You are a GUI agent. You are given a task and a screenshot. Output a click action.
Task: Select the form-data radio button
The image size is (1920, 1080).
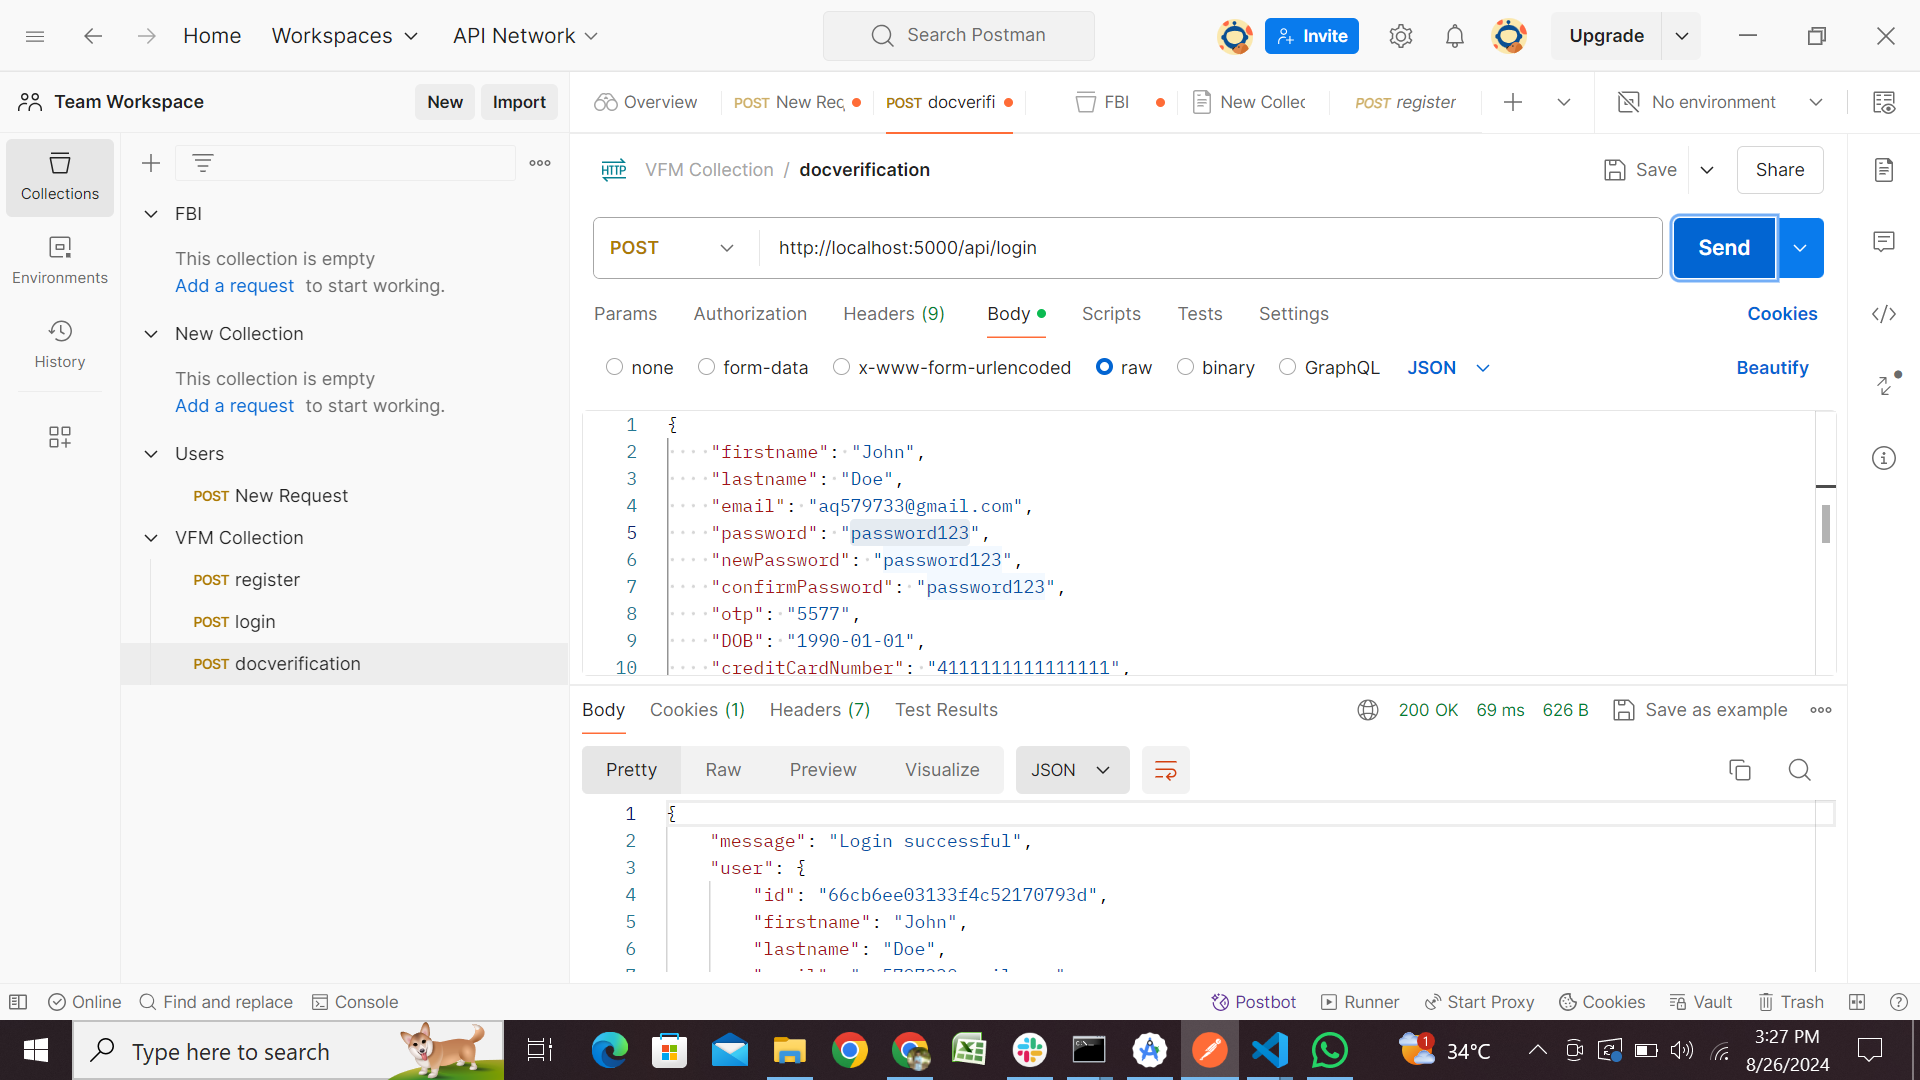coord(707,368)
